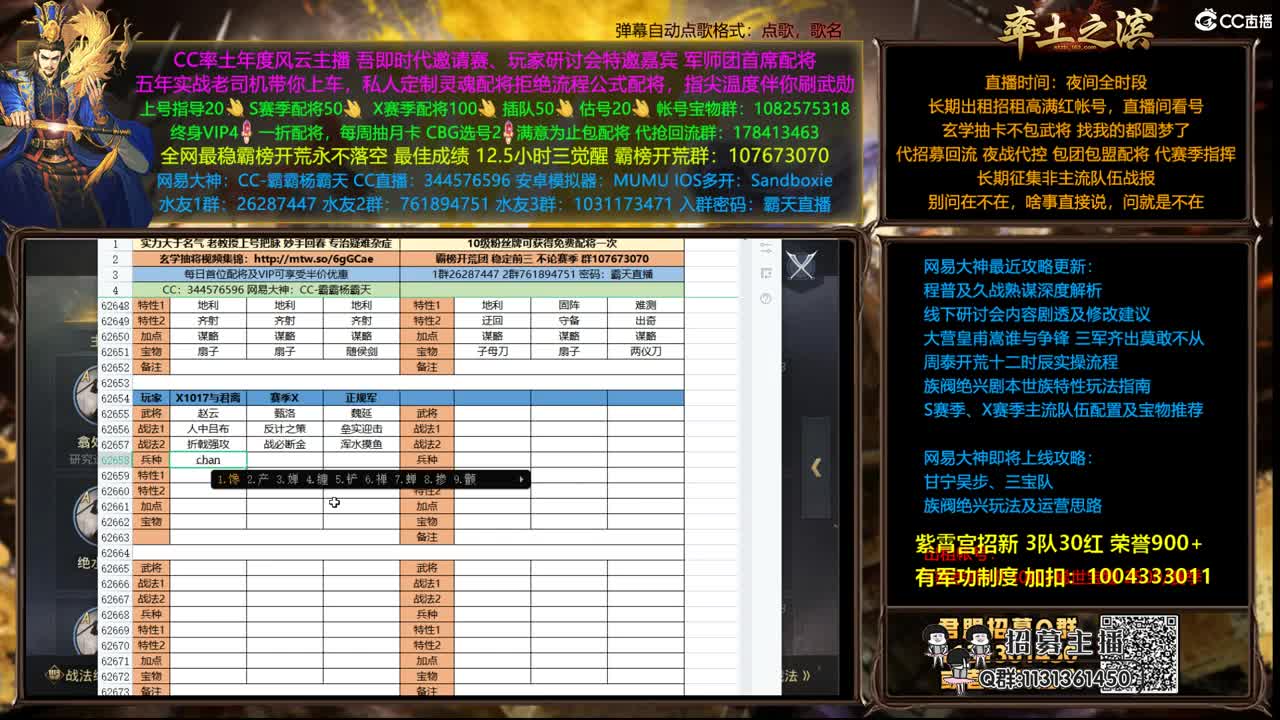Click the editing cell containing "chan"
This screenshot has width=1280, height=720.
[x=208, y=460]
